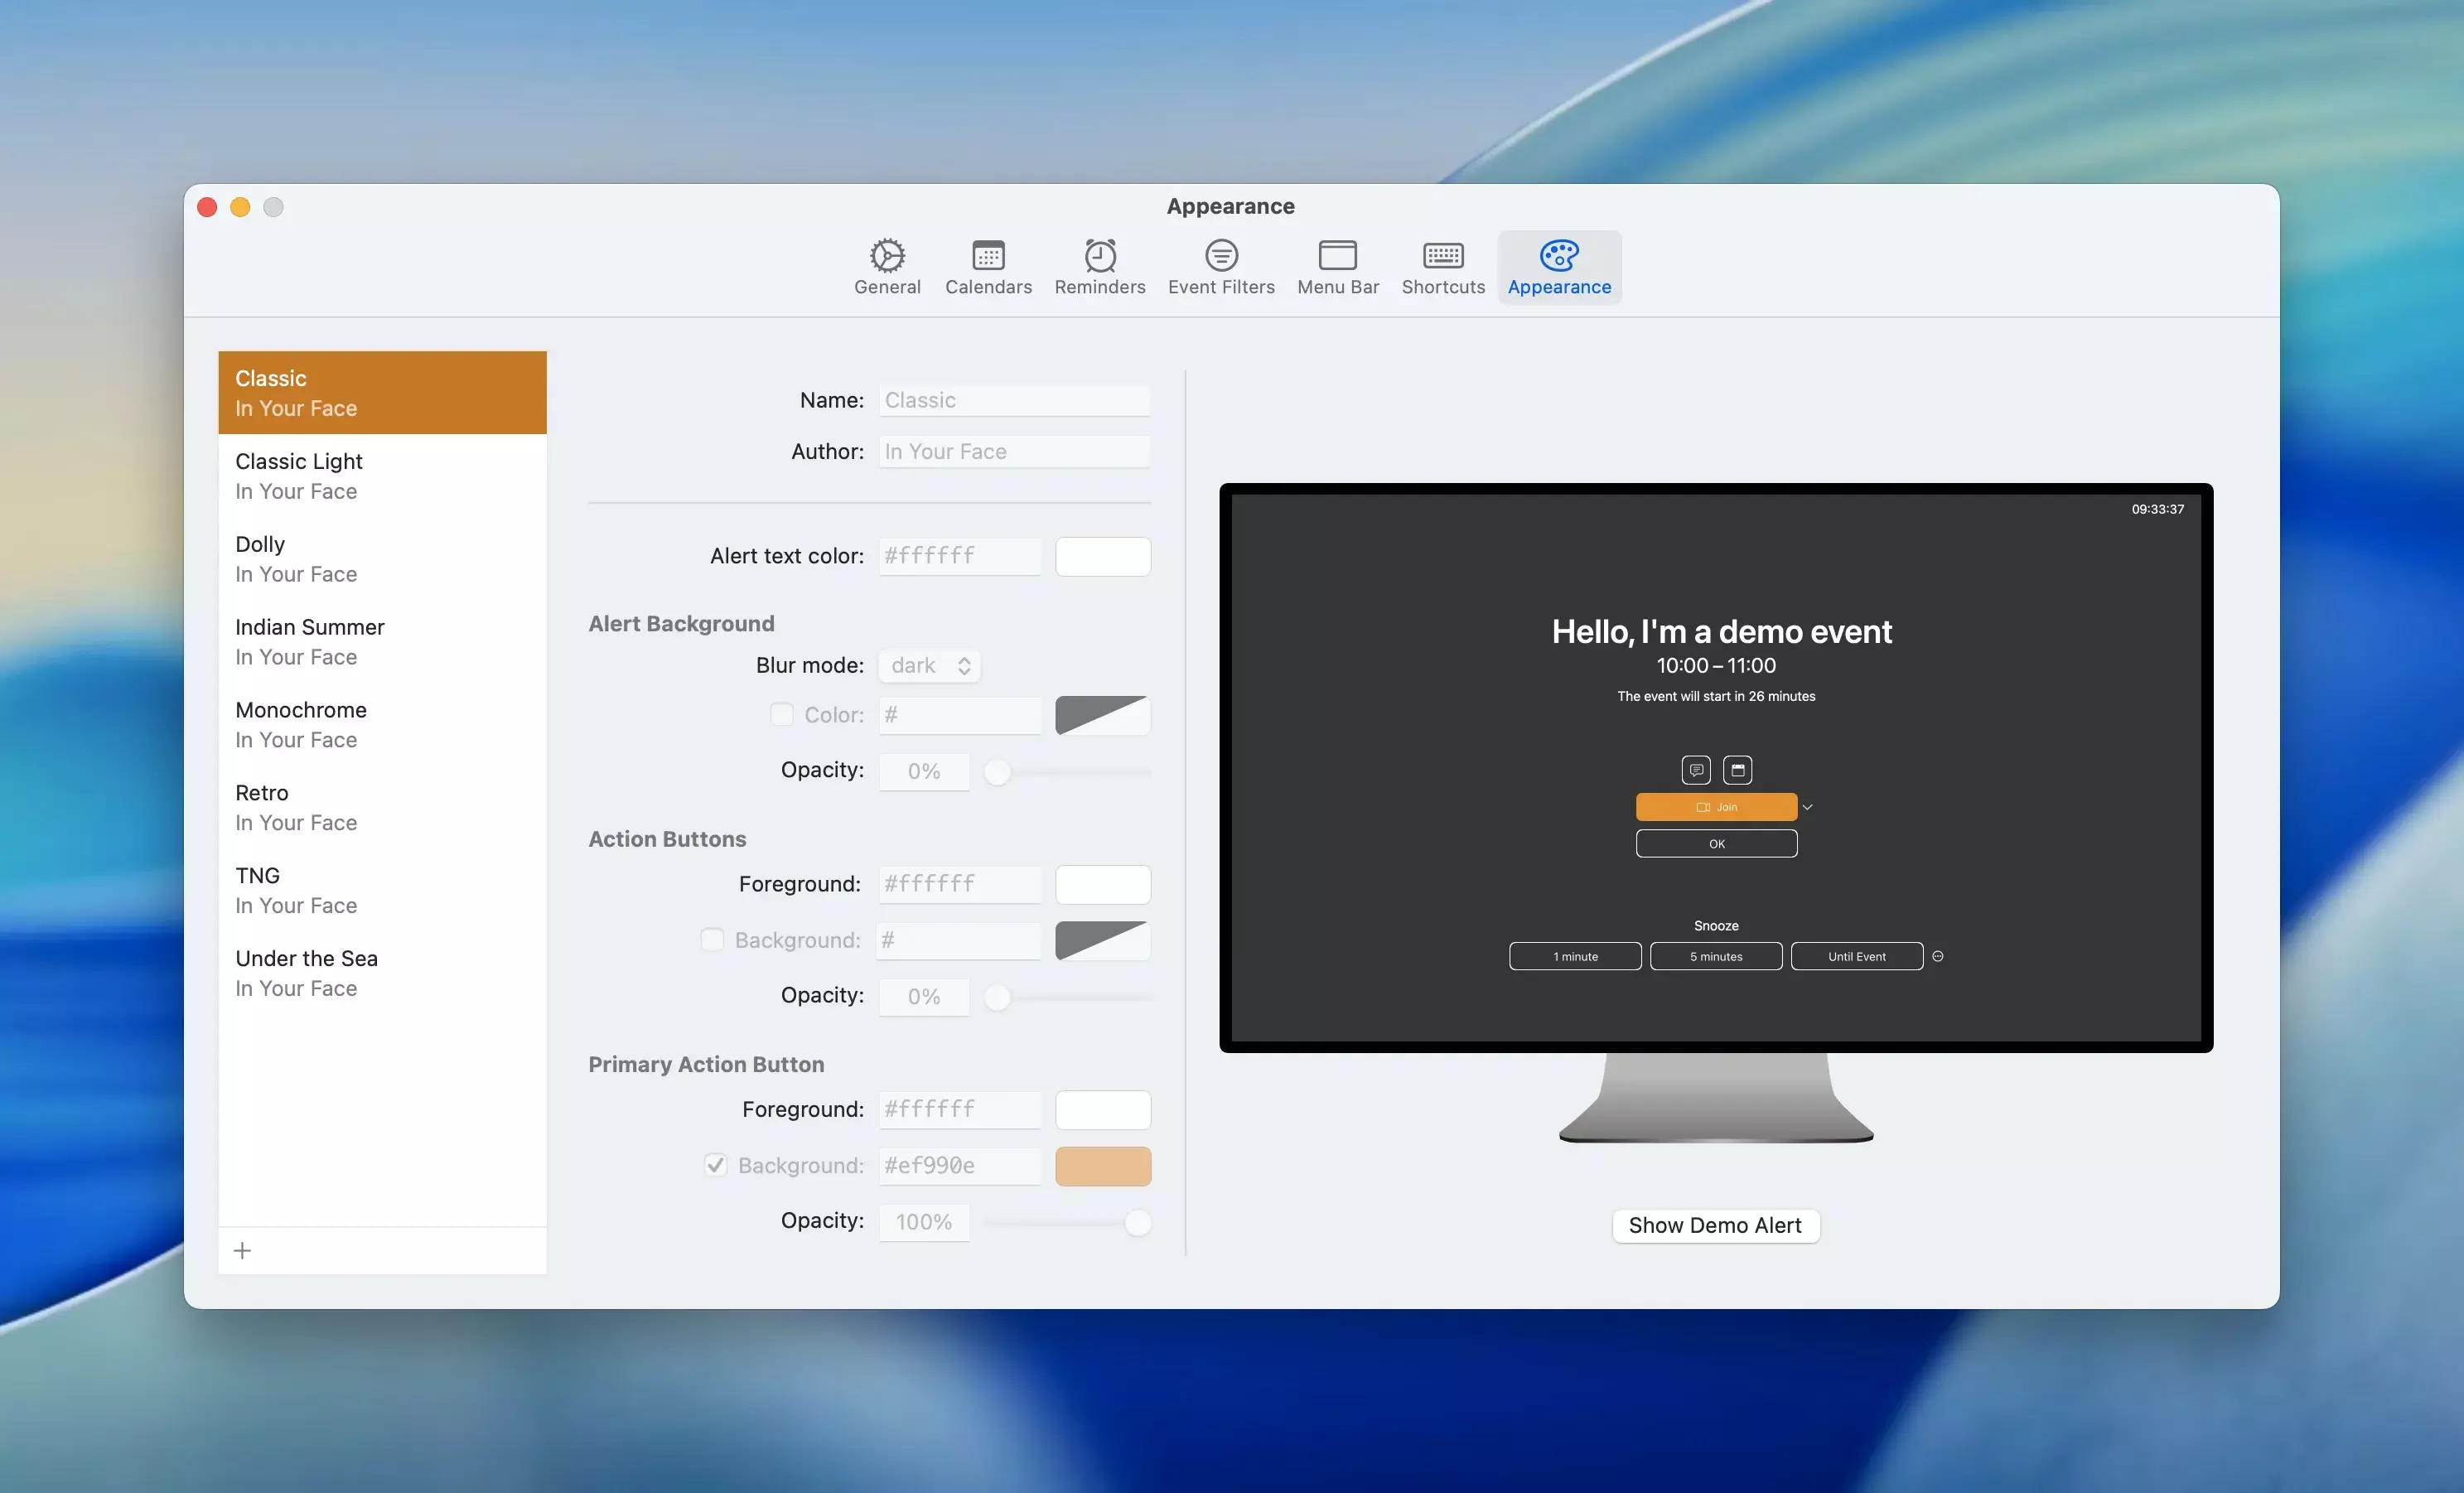This screenshot has width=2464, height=1493.
Task: Click the plus icon to add theme
Action: coord(242,1250)
